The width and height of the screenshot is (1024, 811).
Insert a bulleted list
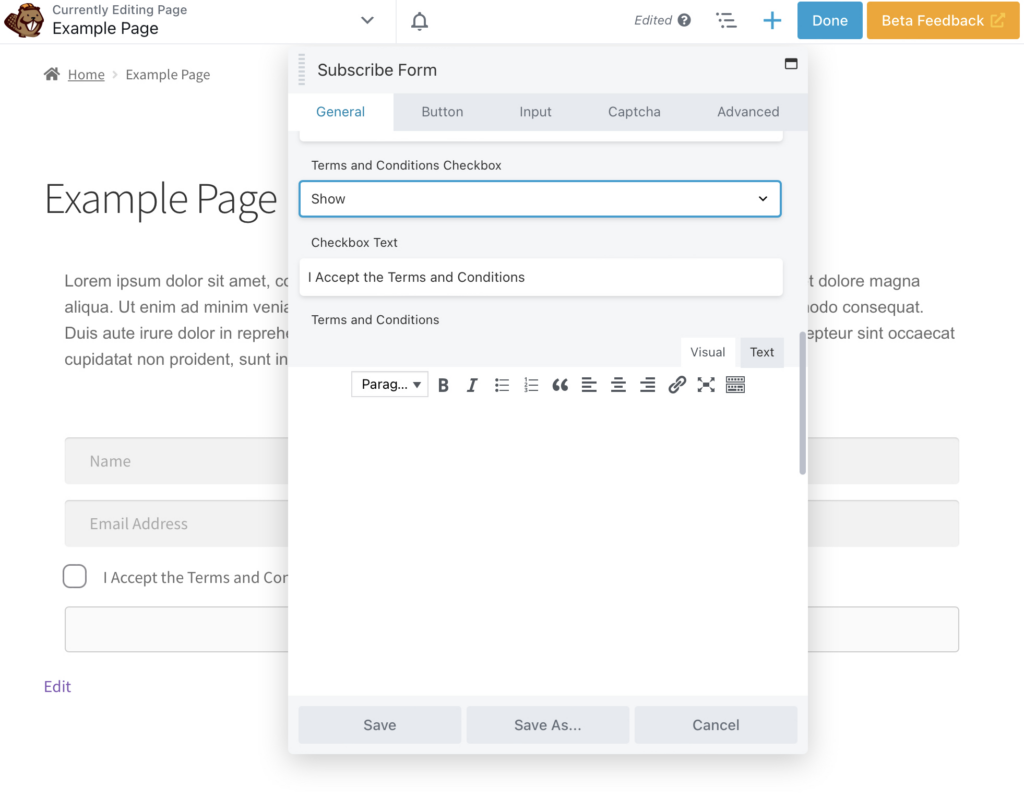[x=501, y=384]
